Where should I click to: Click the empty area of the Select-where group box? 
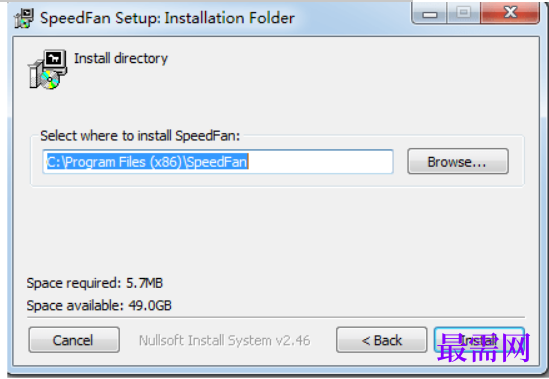pos(277,180)
